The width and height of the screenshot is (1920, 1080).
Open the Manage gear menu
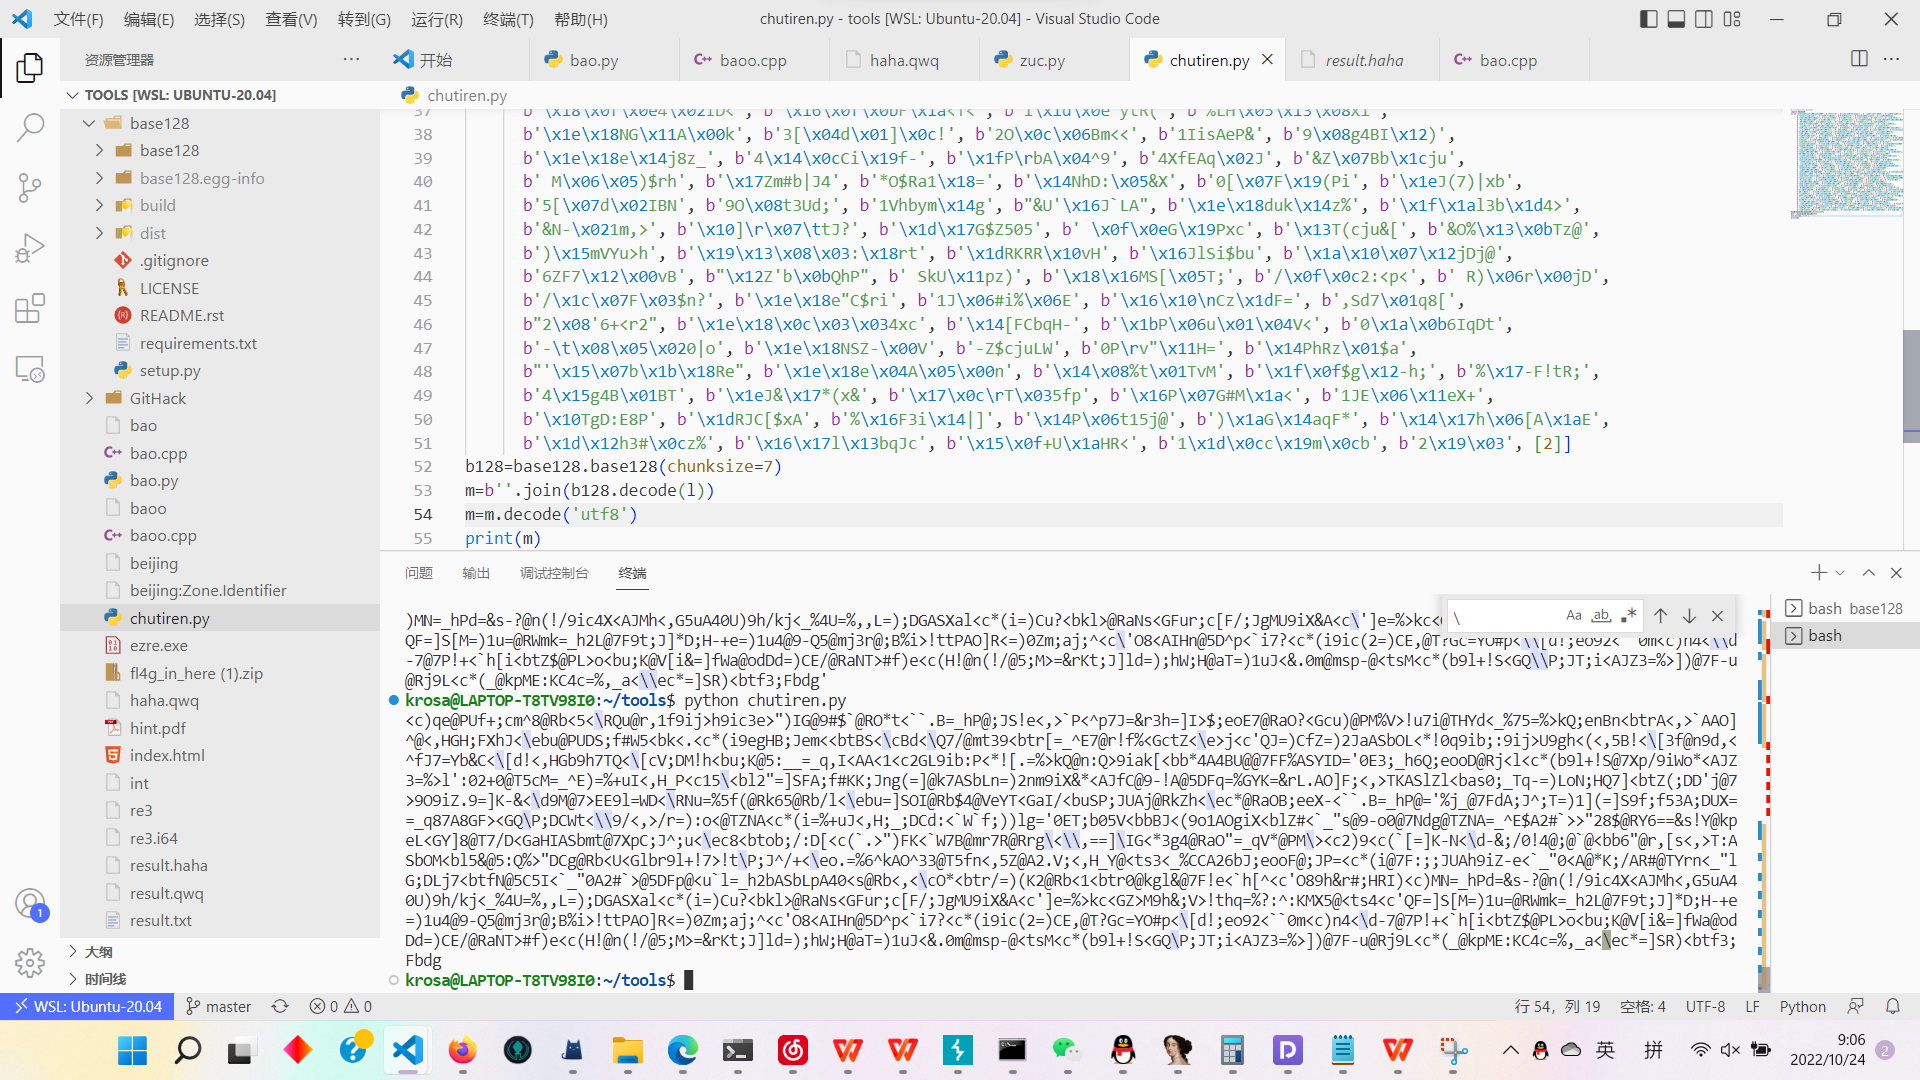point(30,962)
